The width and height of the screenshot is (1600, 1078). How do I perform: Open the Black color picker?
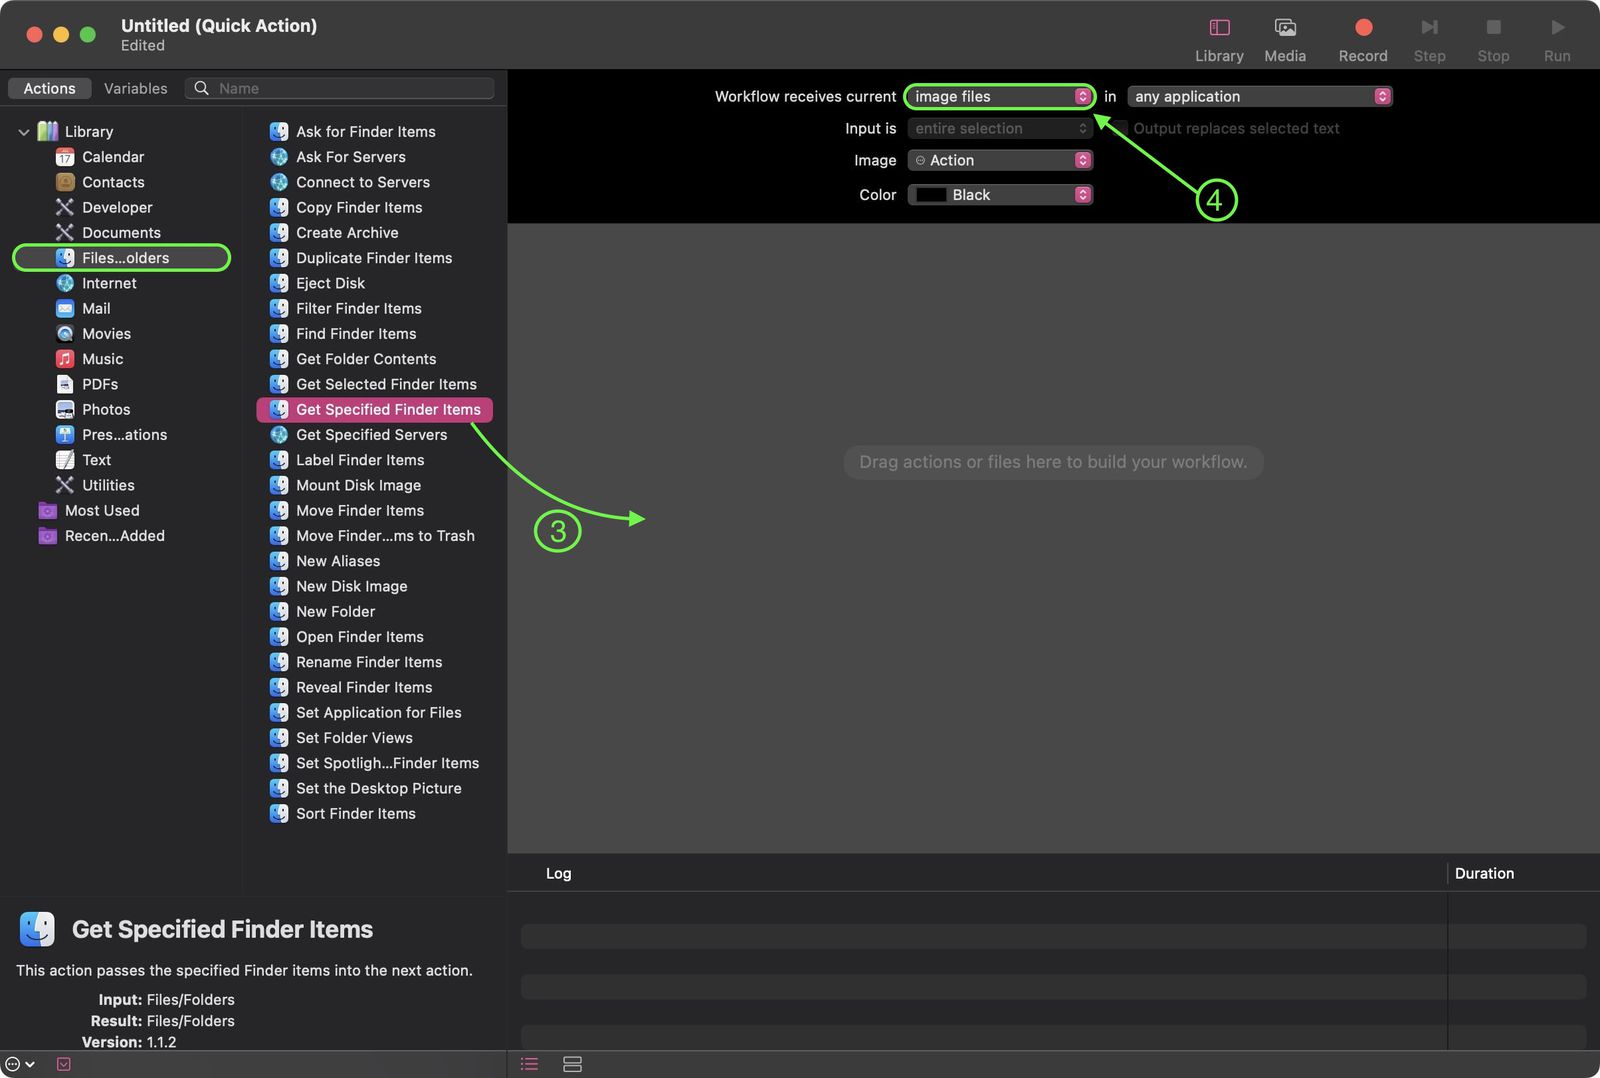[999, 194]
